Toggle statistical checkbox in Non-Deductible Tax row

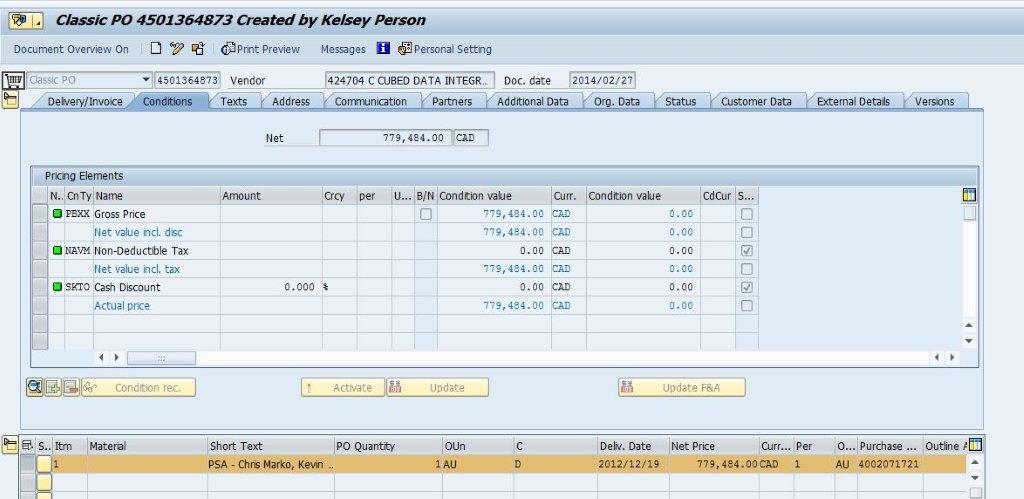click(x=746, y=251)
